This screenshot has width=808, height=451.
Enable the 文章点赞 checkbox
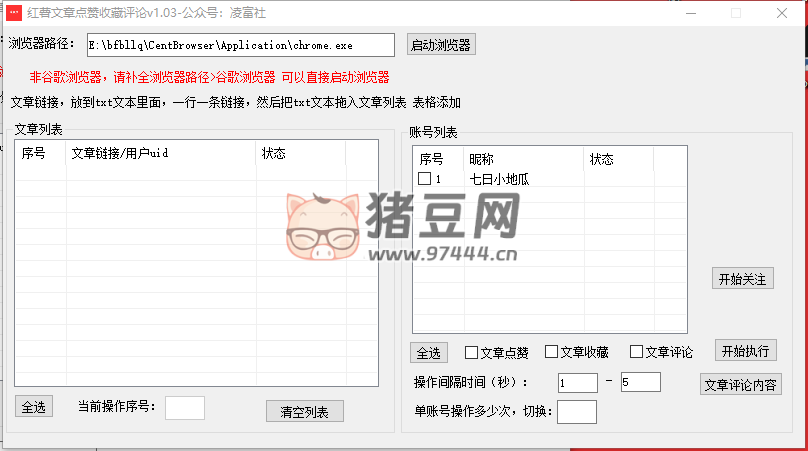point(472,353)
